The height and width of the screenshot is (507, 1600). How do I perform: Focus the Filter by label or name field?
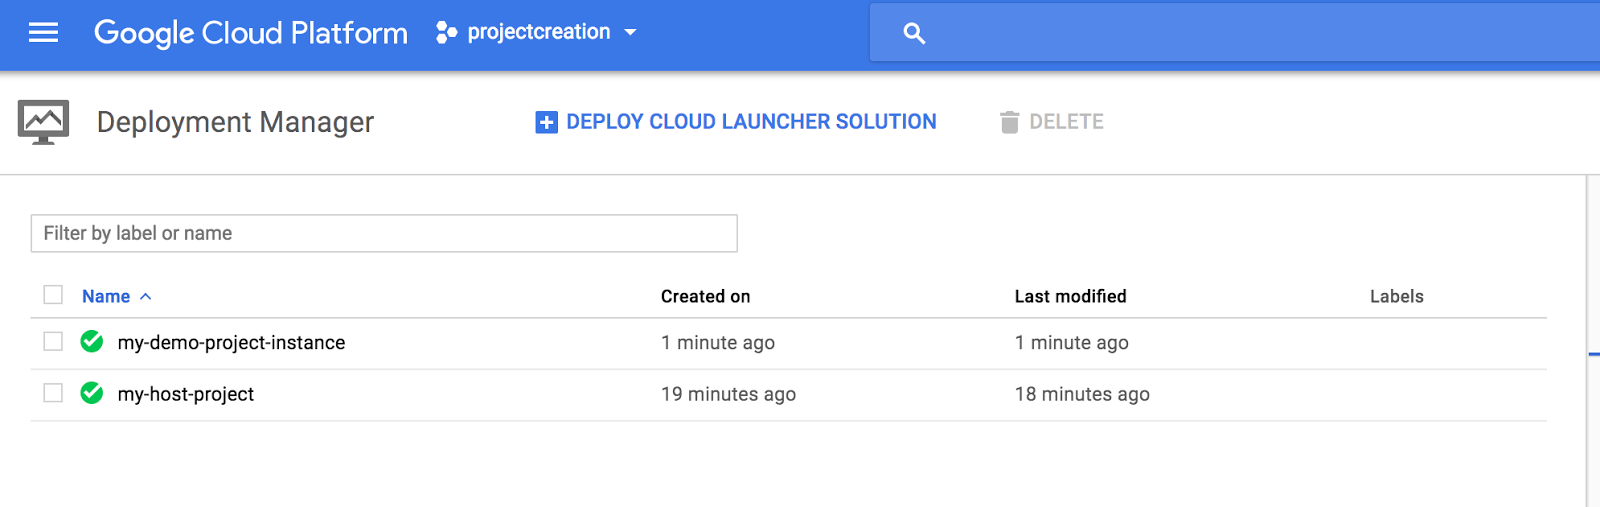tap(384, 233)
